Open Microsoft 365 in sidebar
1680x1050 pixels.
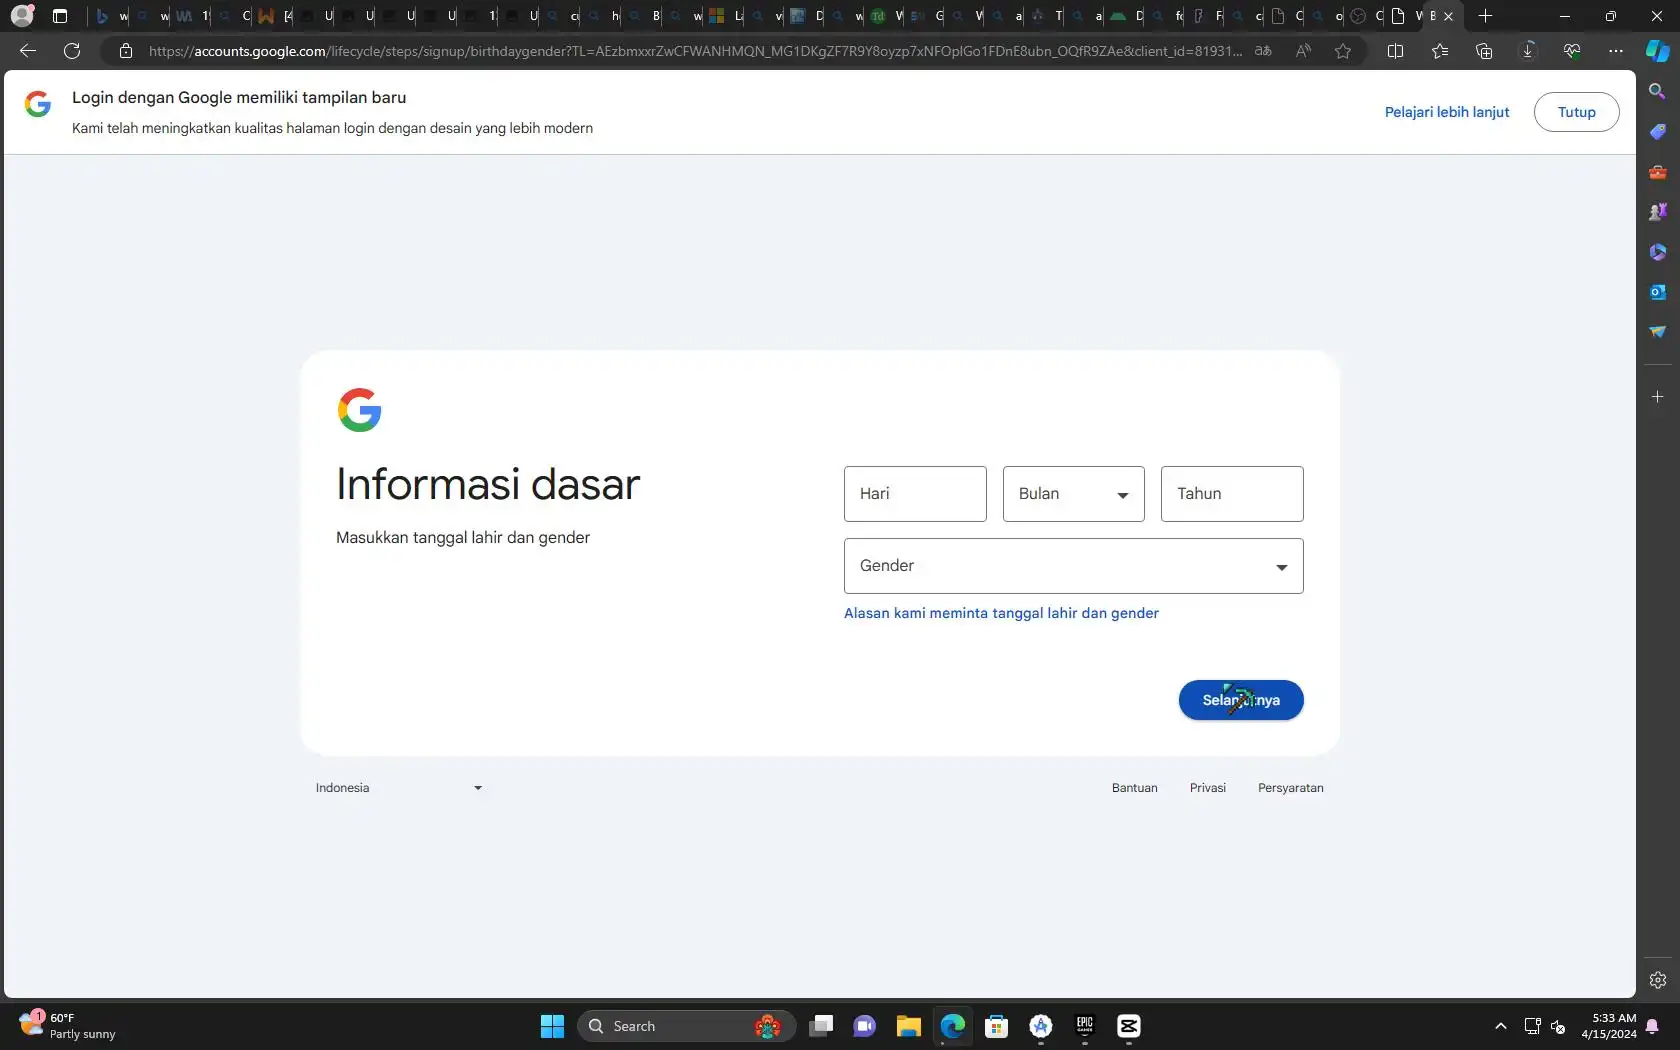click(x=1658, y=252)
